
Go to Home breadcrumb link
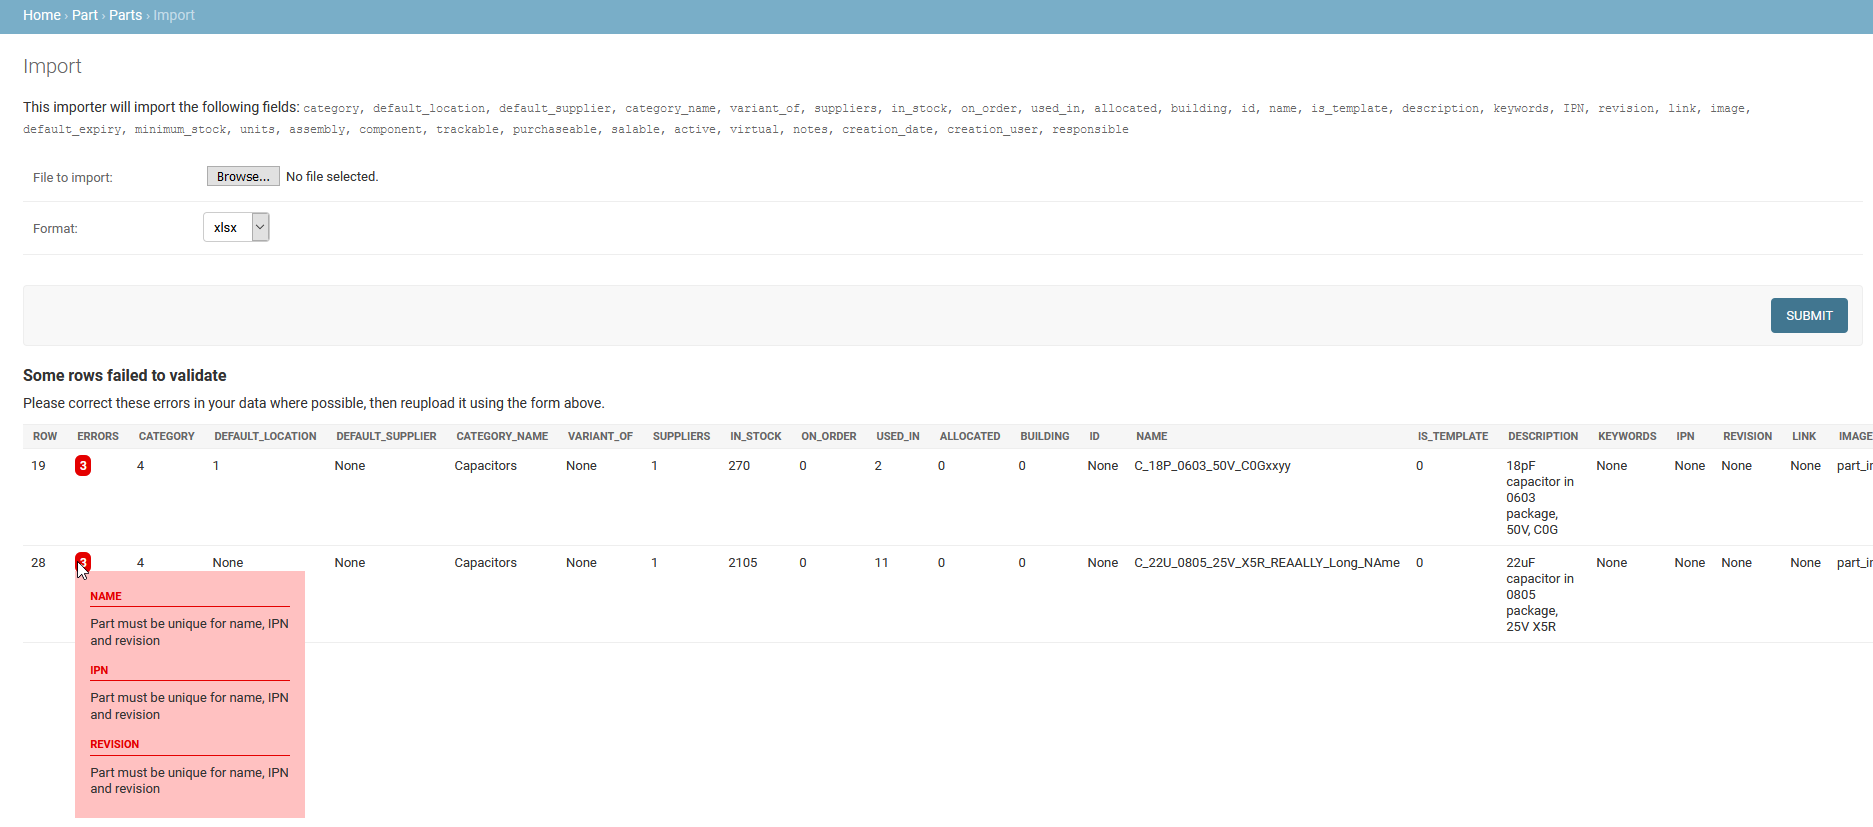[x=42, y=15]
